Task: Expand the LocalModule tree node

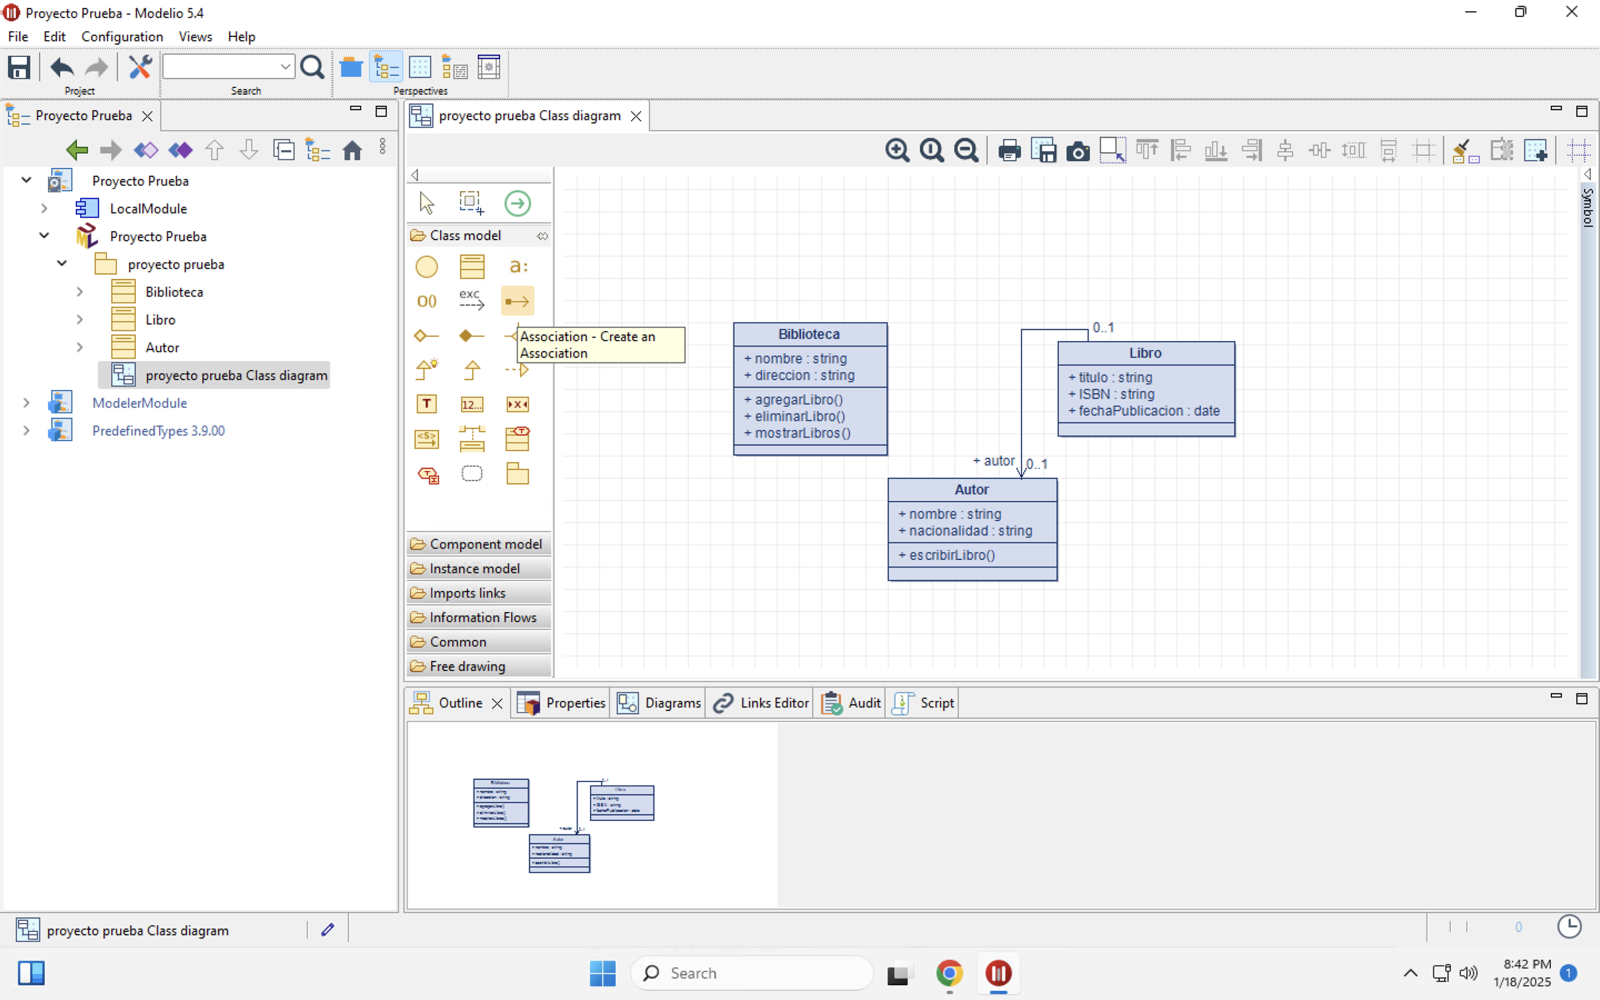Action: tap(44, 209)
